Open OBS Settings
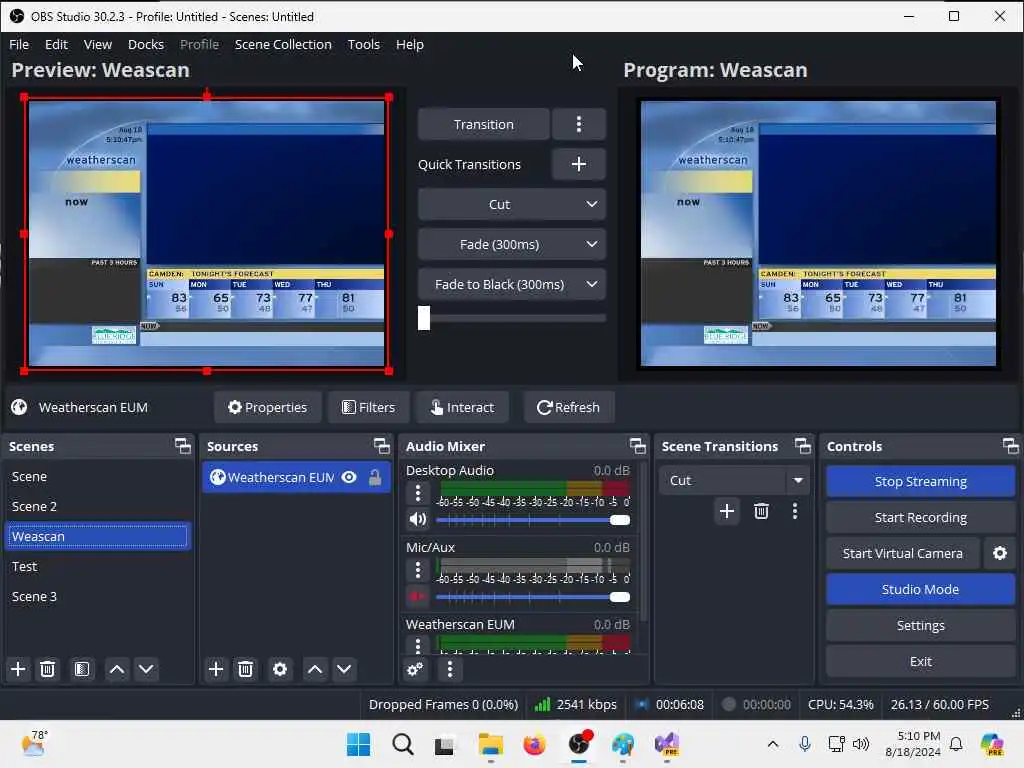The image size is (1024, 768). pyautogui.click(x=920, y=625)
